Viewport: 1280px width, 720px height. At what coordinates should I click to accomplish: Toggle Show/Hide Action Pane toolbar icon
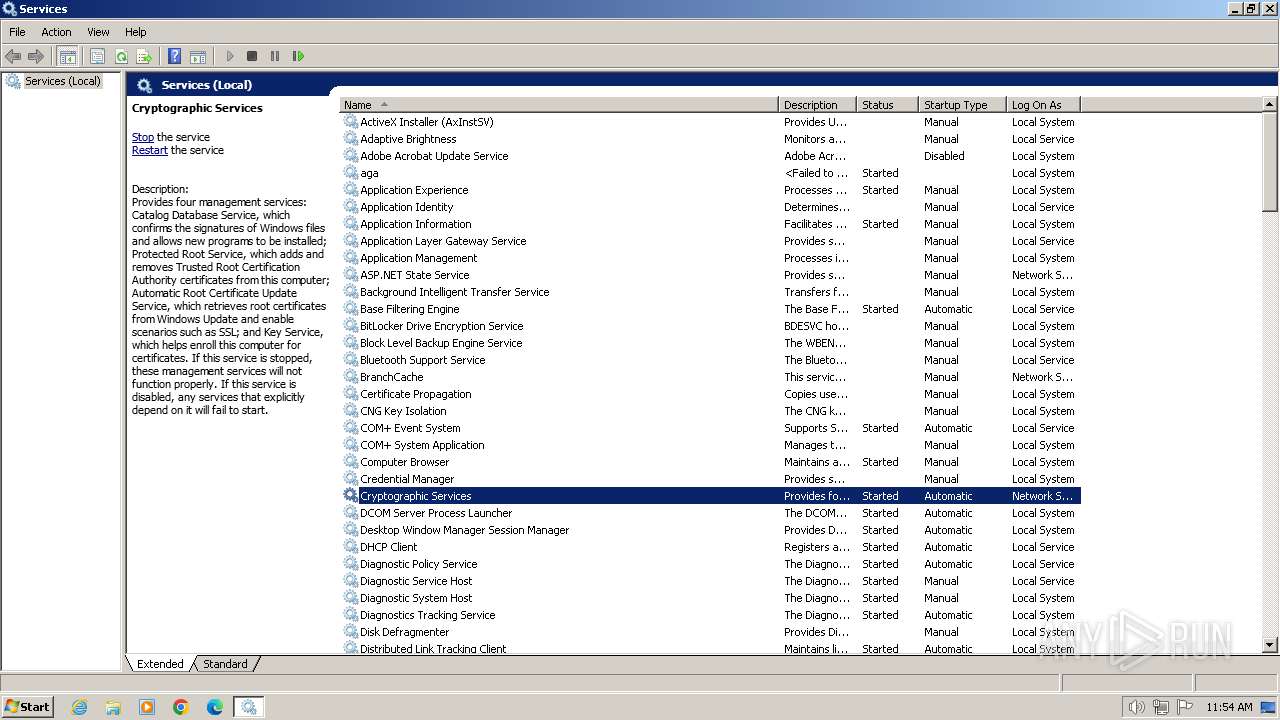[198, 56]
